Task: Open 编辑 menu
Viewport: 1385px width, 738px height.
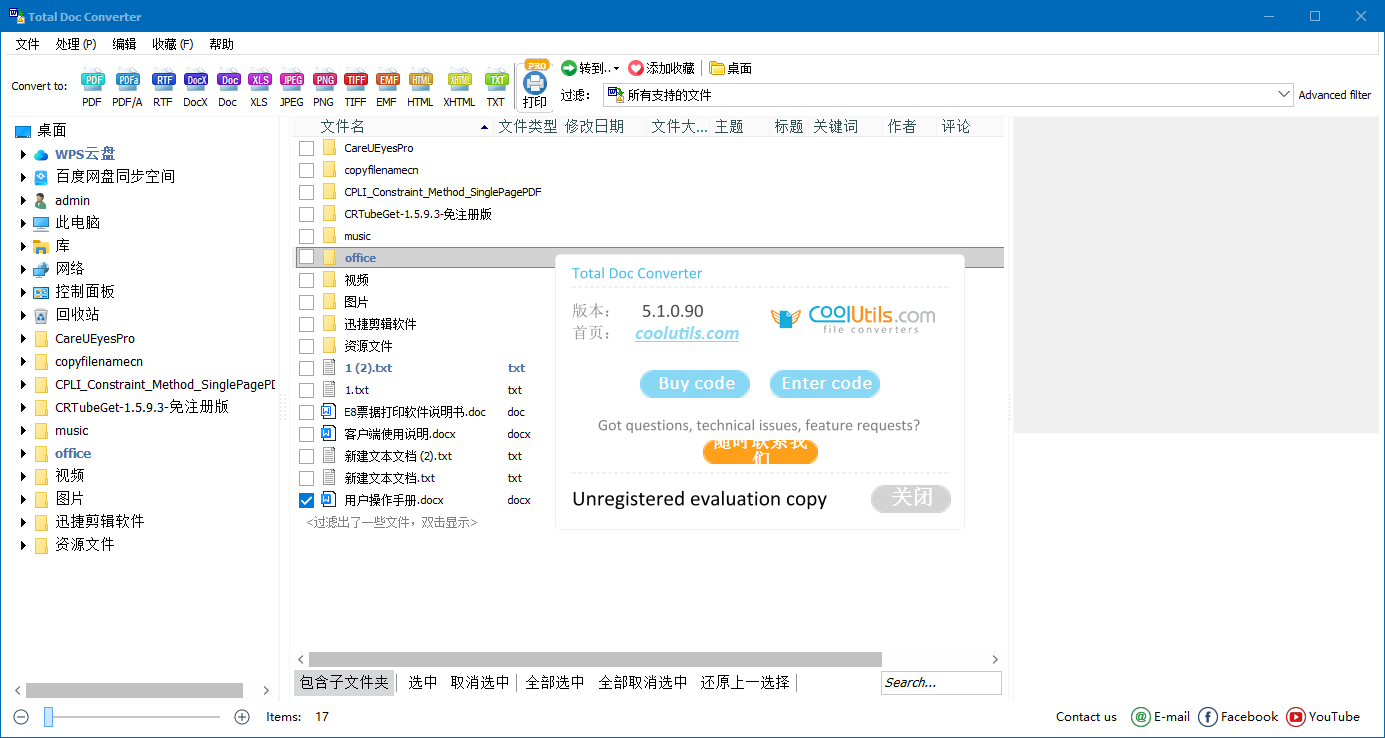Action: pyautogui.click(x=125, y=44)
